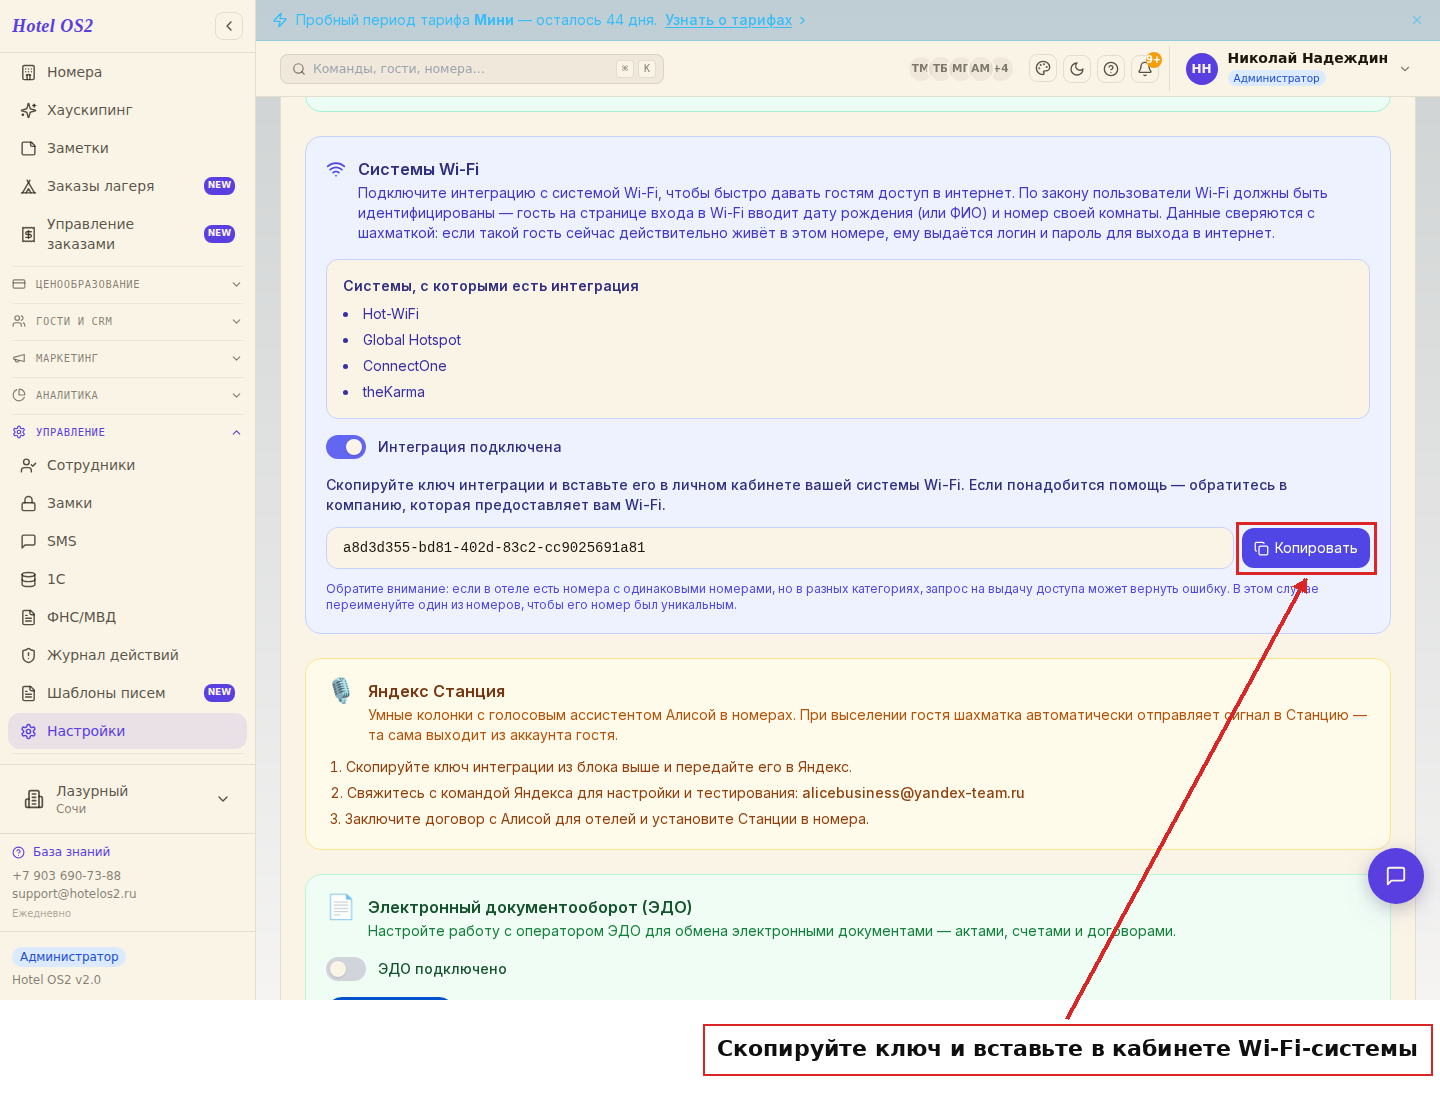Open Журнал действий log
Screen dimensions: 1440x1099
[127, 655]
